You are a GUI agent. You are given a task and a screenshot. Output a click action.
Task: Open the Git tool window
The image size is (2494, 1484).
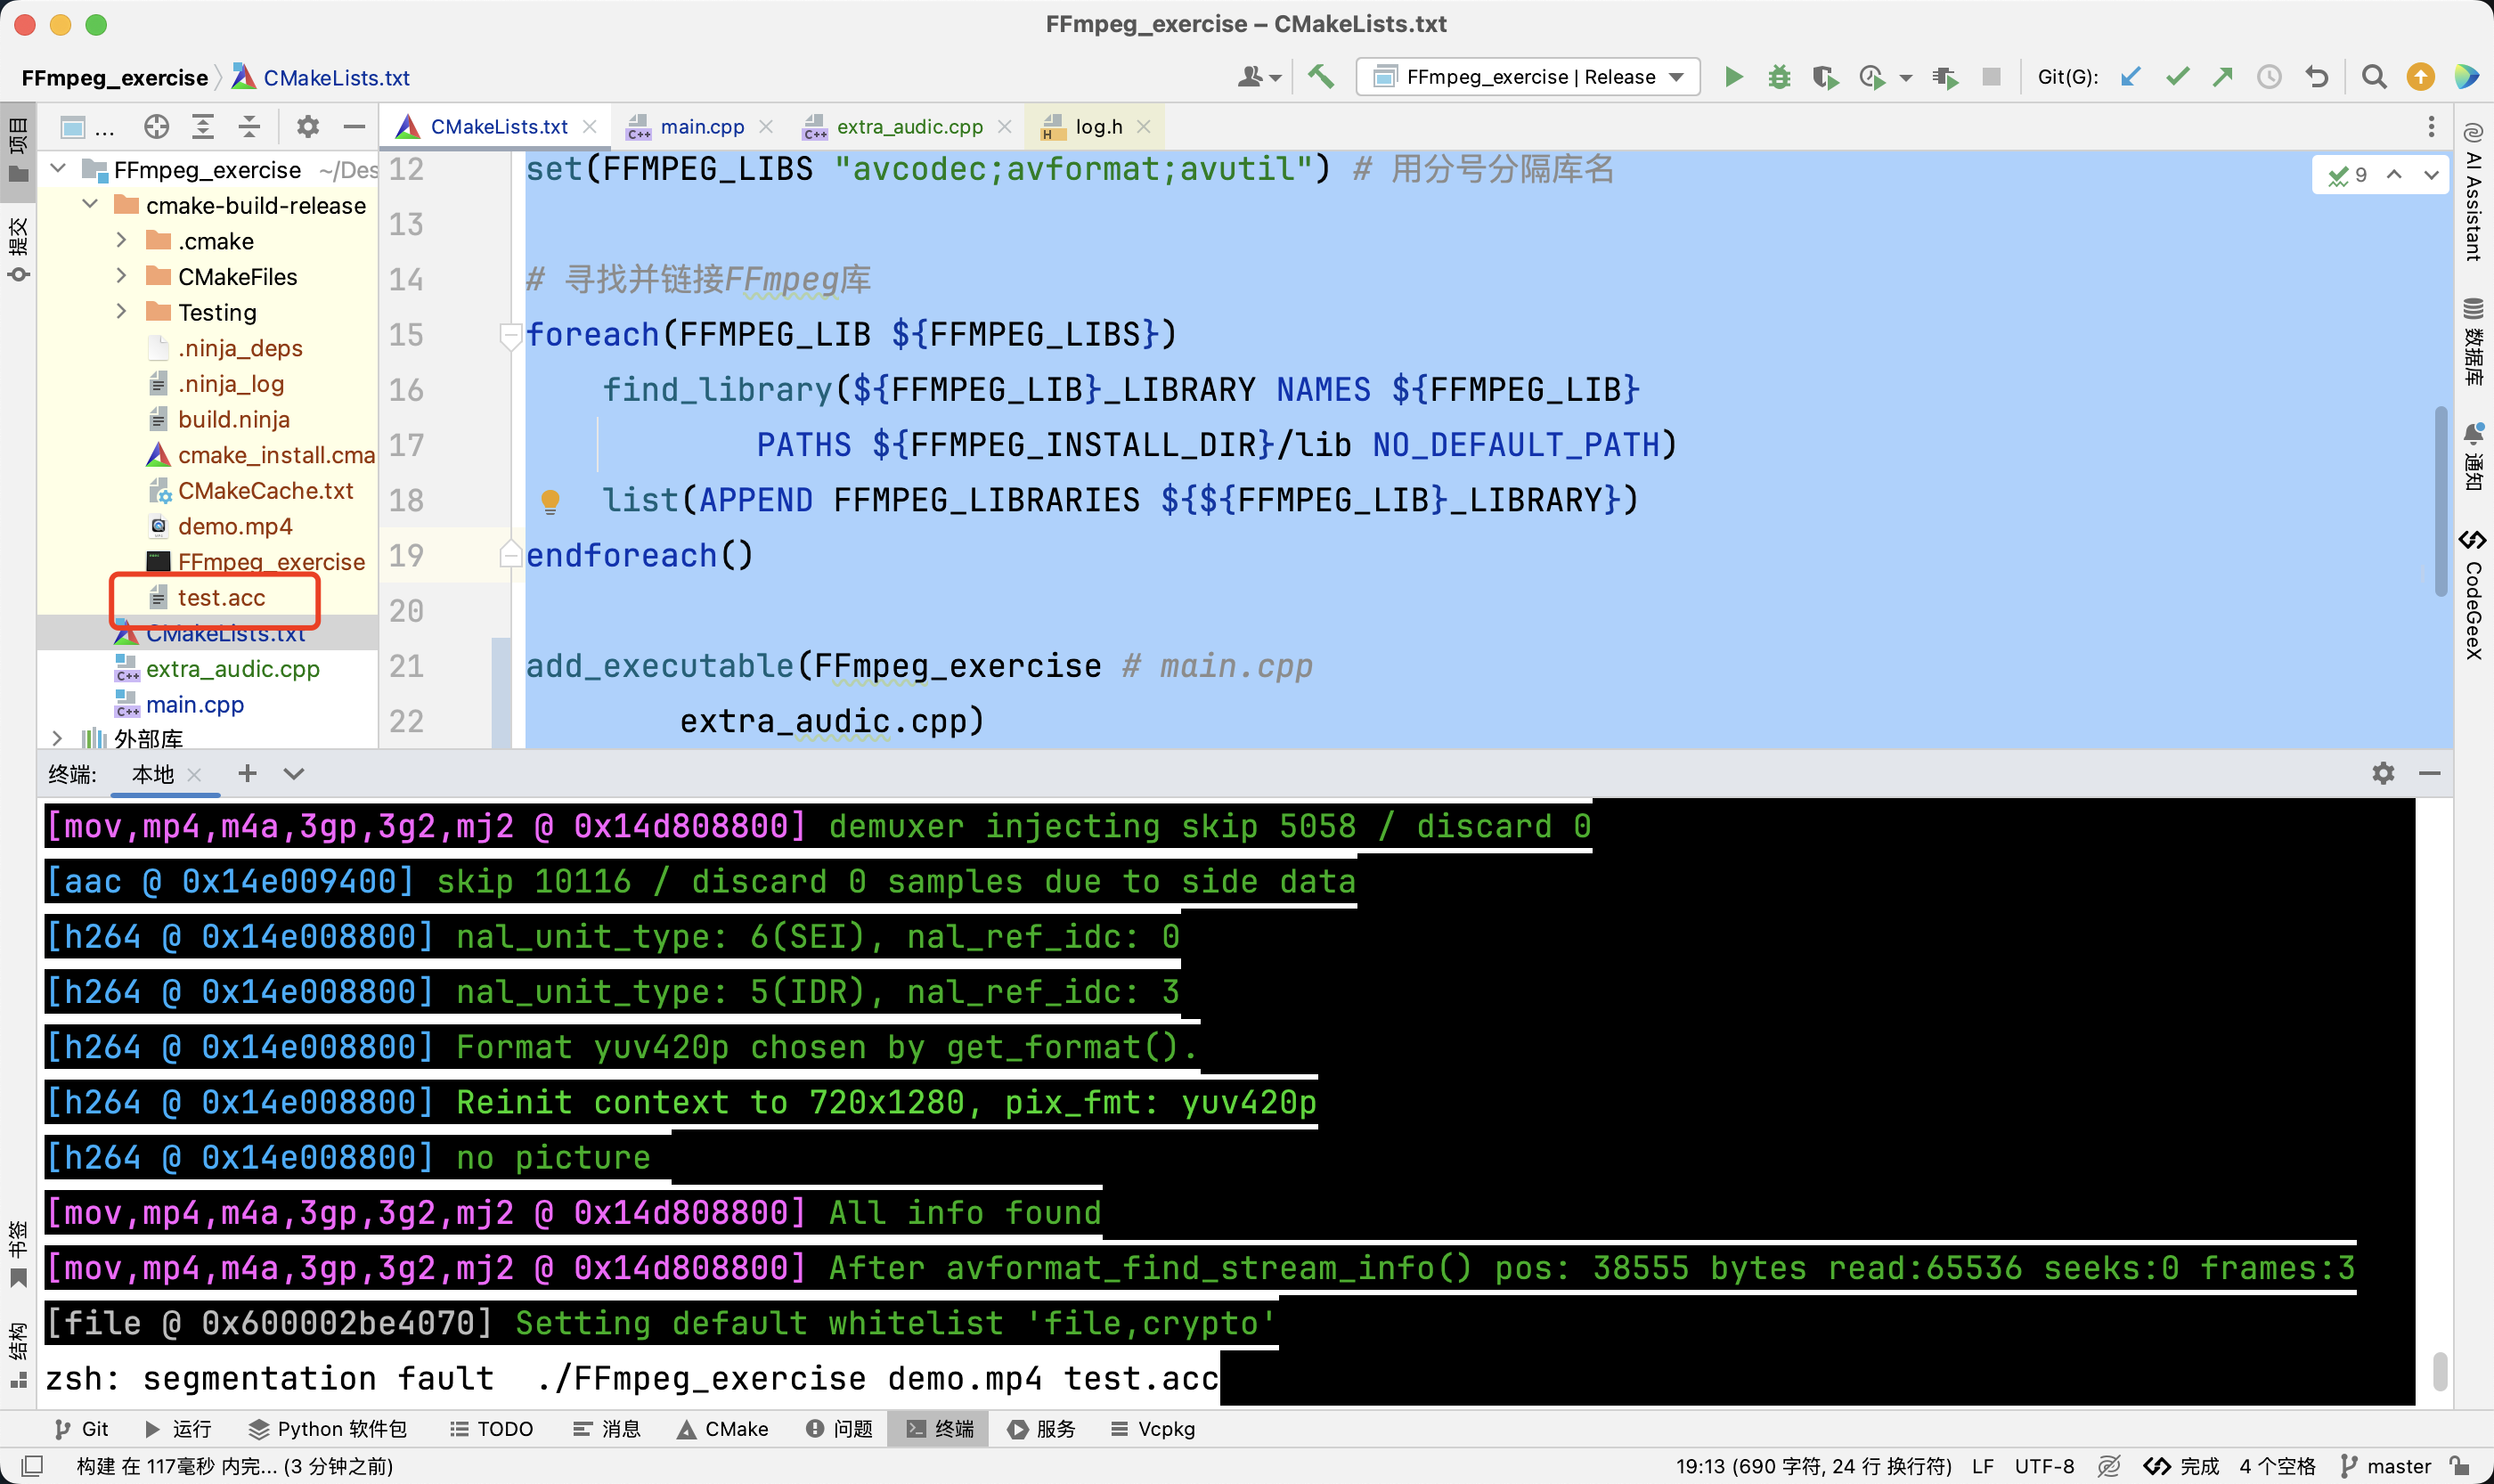pyautogui.click(x=82, y=1428)
